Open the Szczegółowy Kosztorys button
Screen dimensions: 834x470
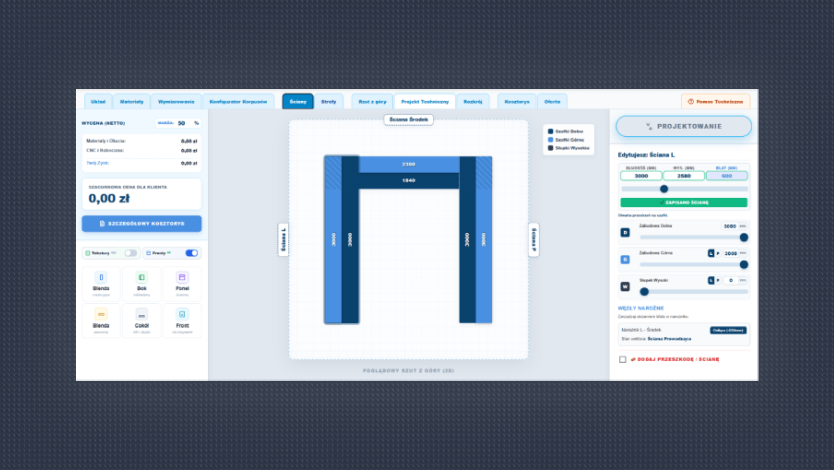(141, 224)
